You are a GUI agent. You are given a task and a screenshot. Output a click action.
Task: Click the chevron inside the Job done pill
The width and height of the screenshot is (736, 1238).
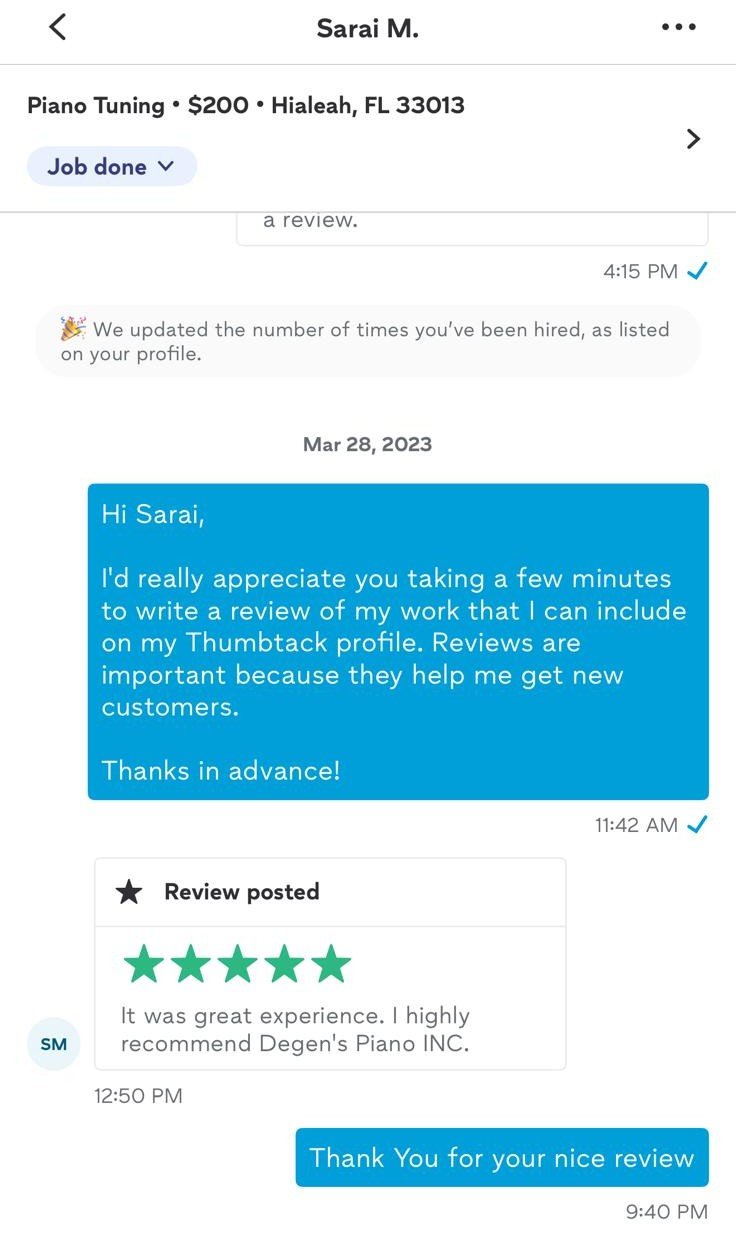[x=165, y=166]
